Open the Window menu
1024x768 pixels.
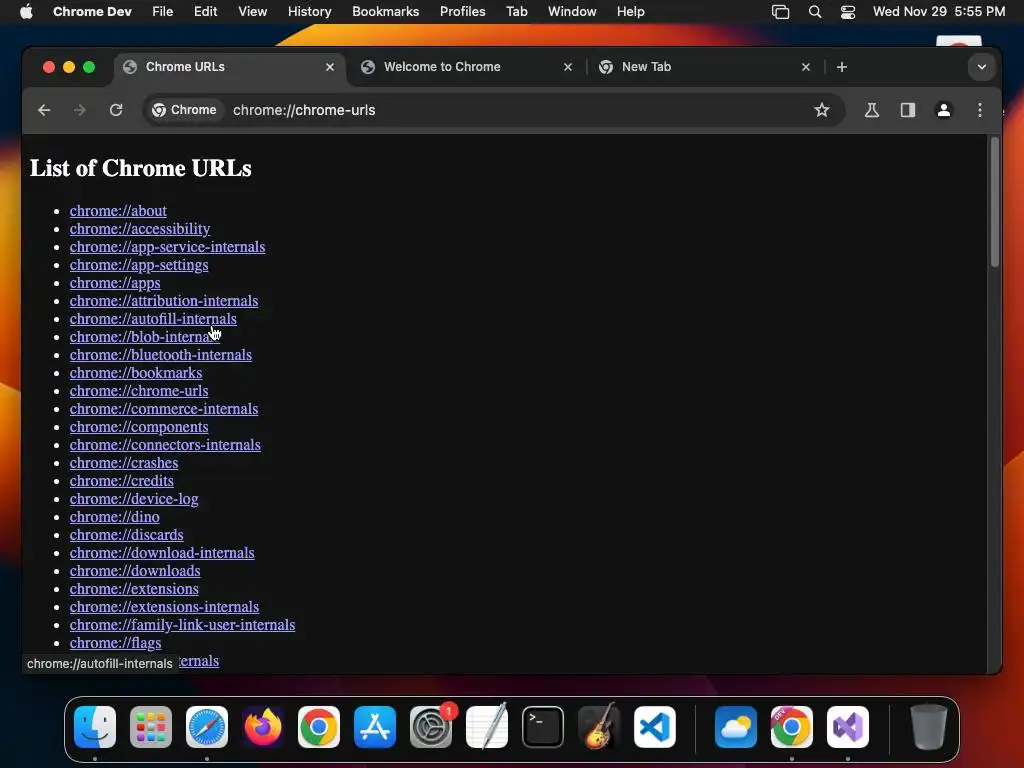click(572, 12)
